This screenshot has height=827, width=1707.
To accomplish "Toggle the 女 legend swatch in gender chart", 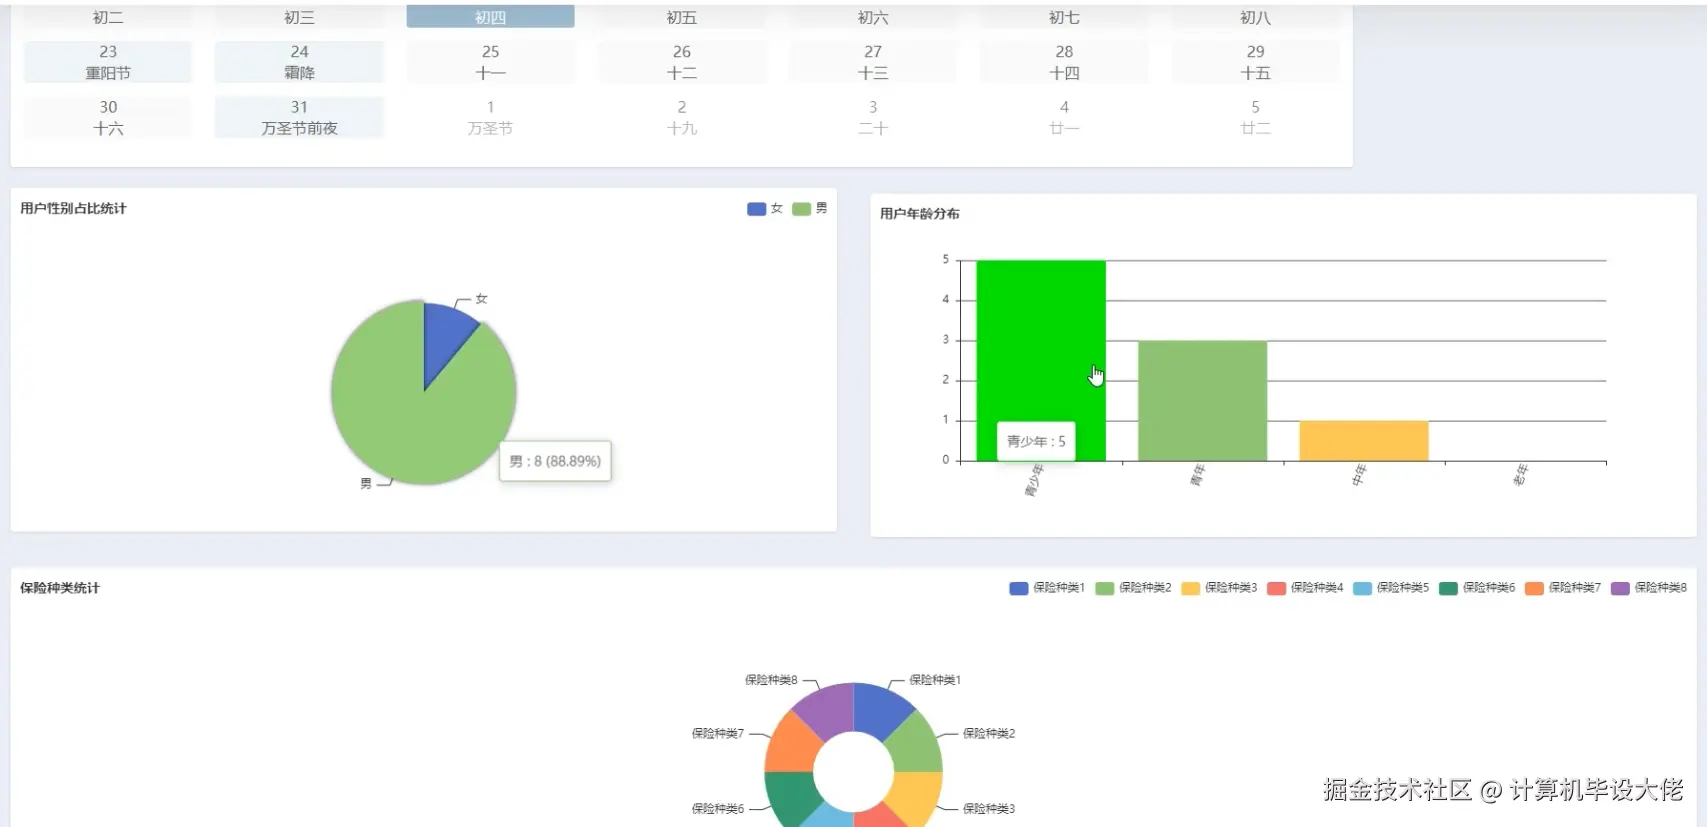I will pos(756,209).
